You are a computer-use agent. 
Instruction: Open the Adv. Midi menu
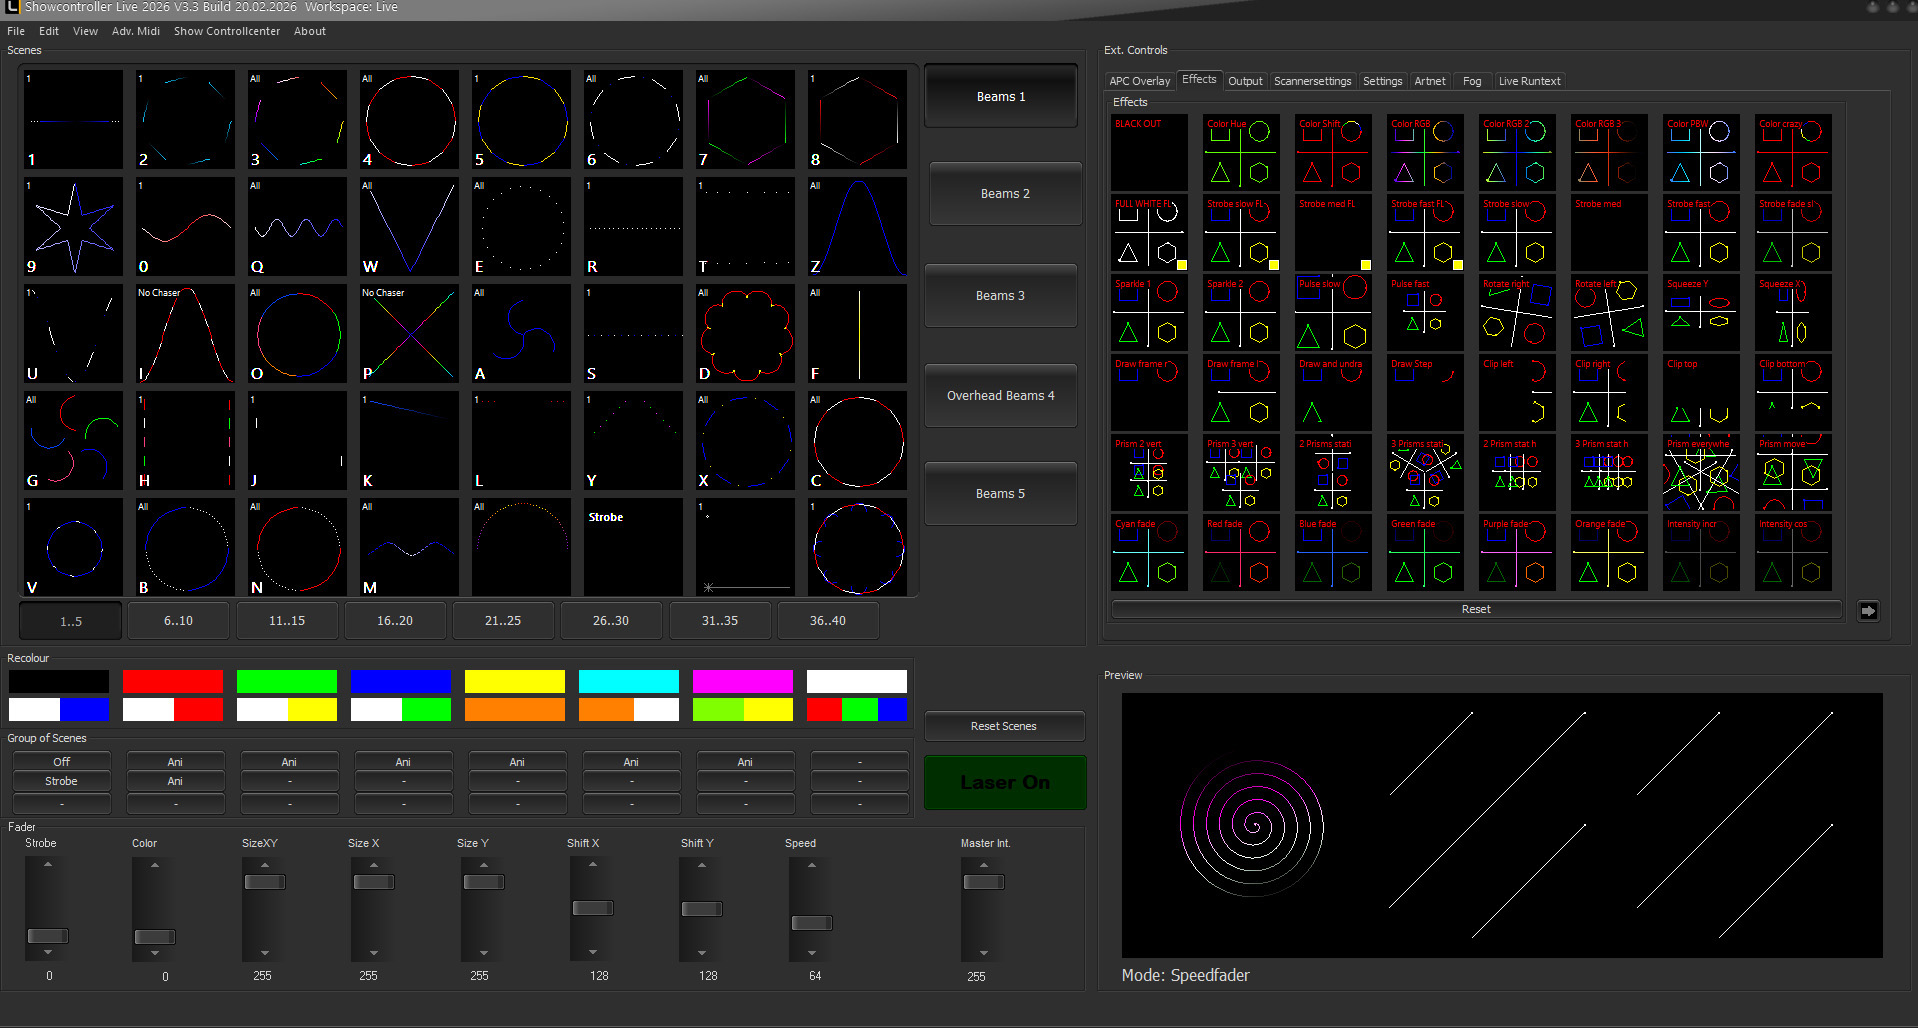135,31
